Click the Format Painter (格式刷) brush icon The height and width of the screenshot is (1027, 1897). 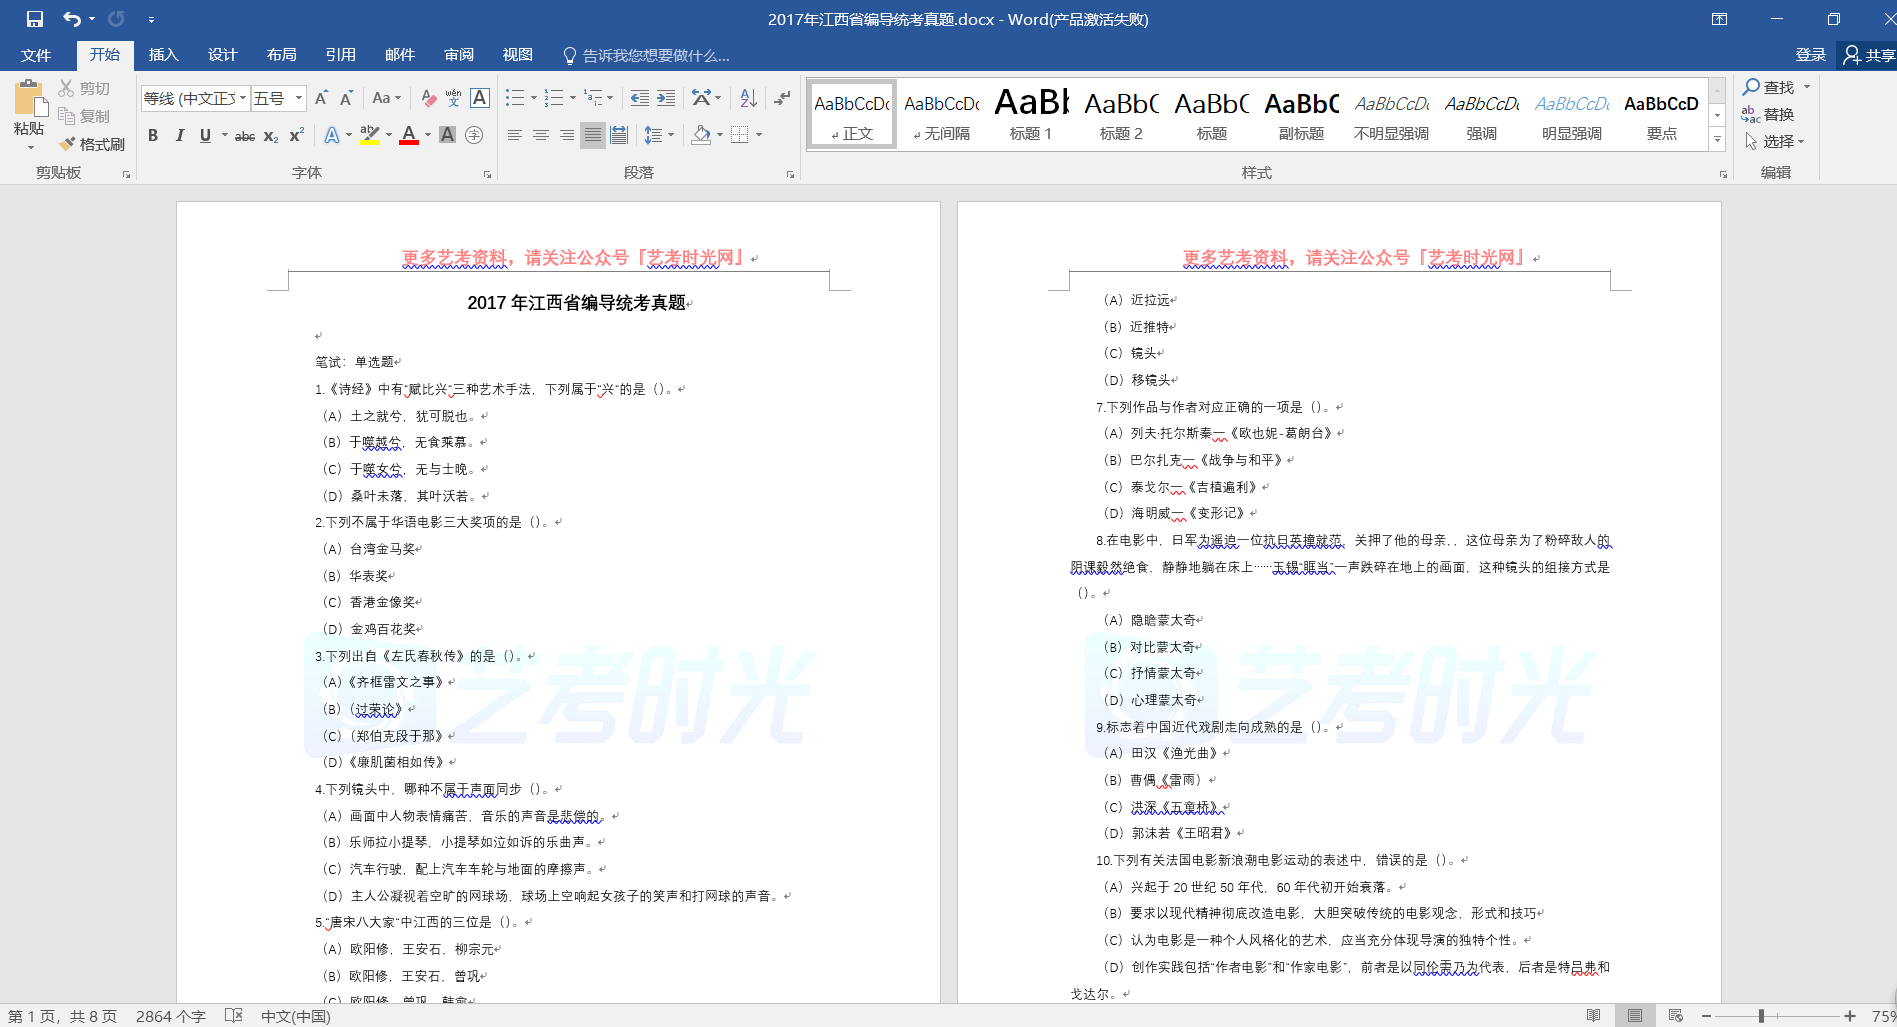[68, 144]
